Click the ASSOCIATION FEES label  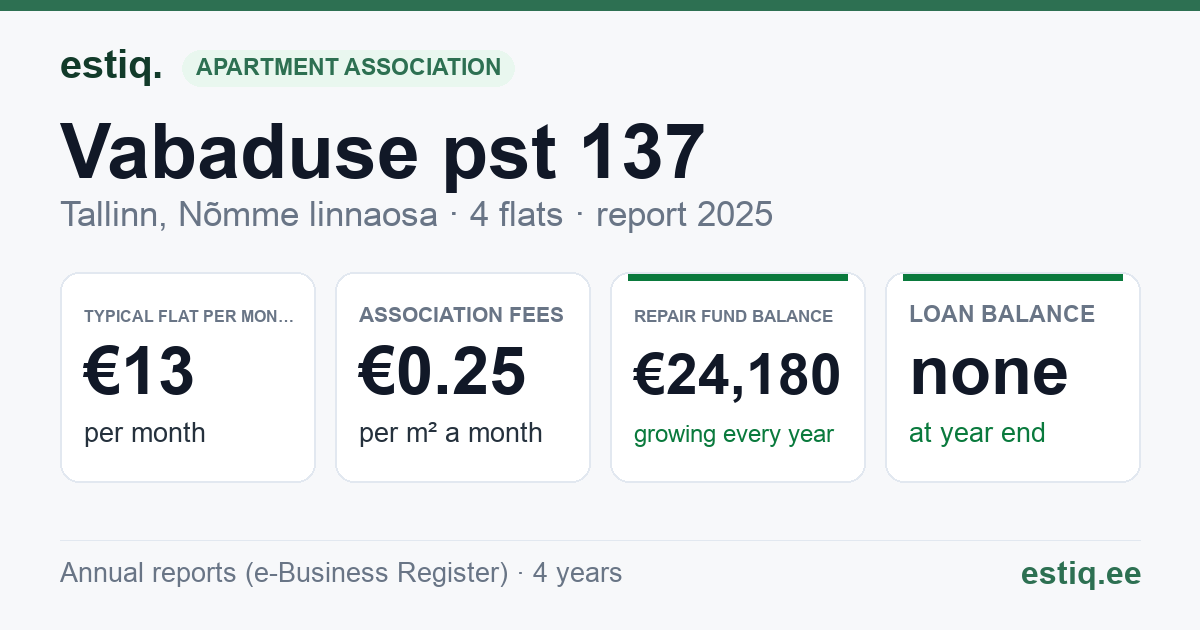click(x=461, y=315)
